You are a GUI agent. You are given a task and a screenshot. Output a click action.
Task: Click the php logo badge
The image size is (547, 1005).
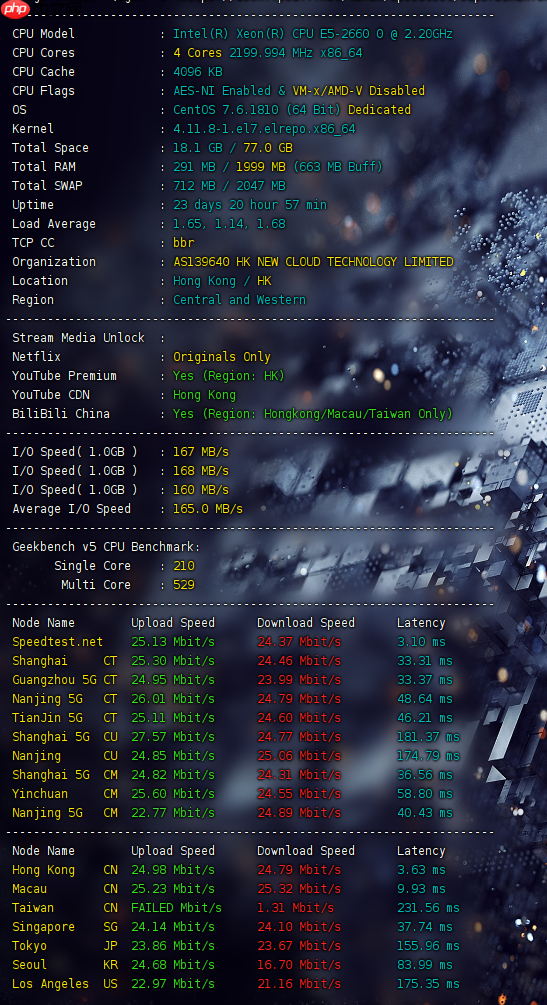[15, 8]
